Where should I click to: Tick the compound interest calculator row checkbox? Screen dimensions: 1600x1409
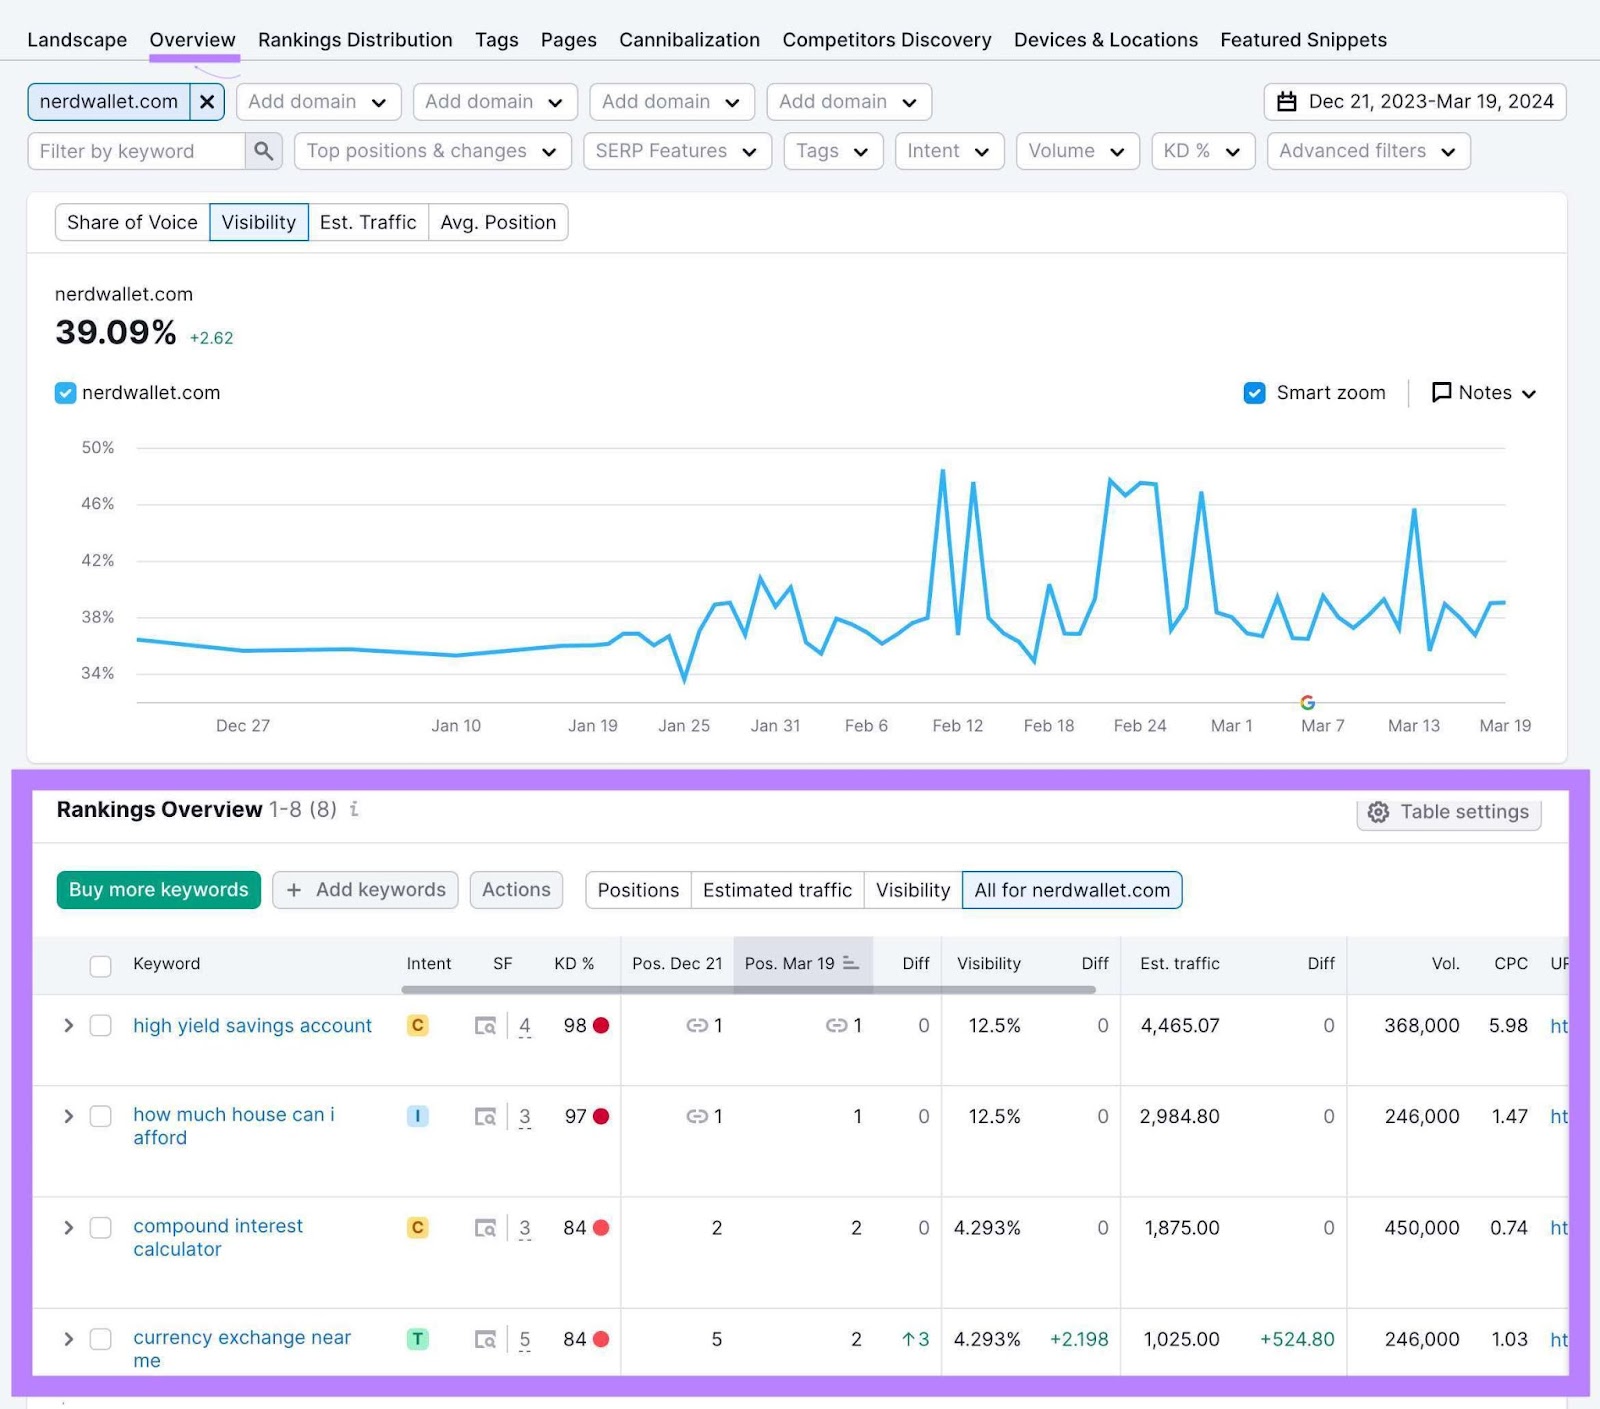tap(101, 1228)
